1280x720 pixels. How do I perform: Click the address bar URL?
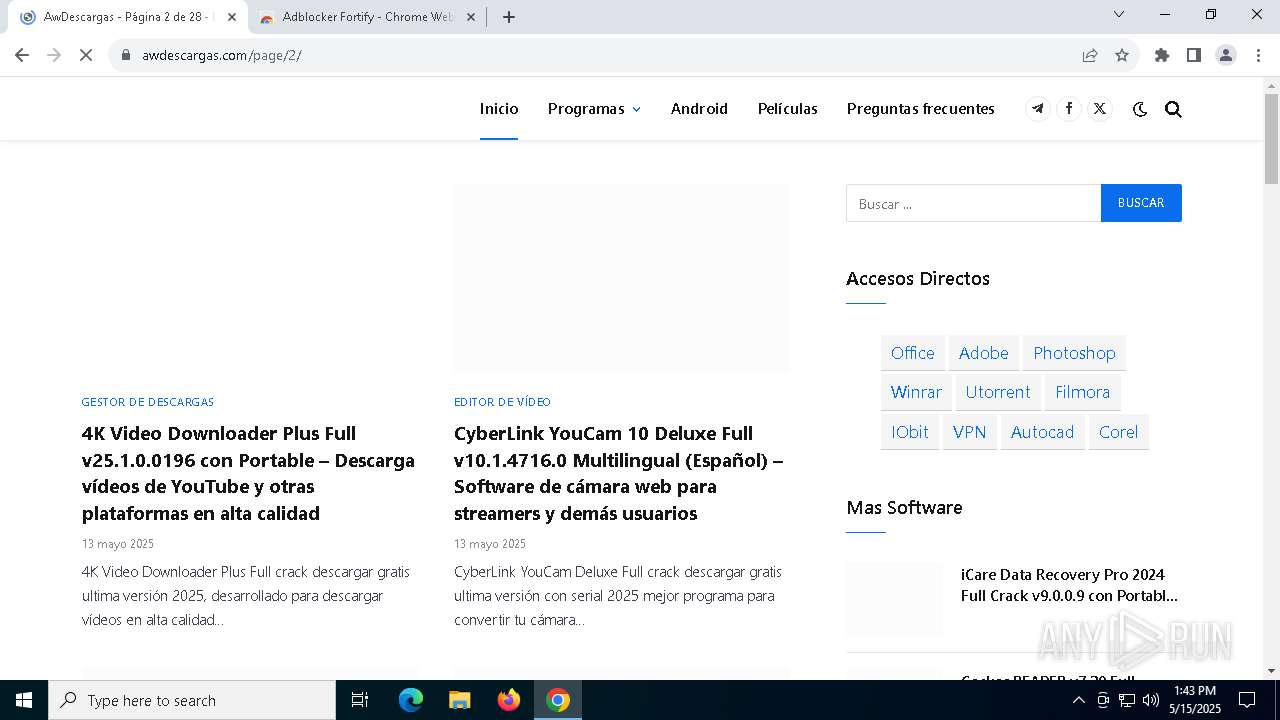[222, 55]
